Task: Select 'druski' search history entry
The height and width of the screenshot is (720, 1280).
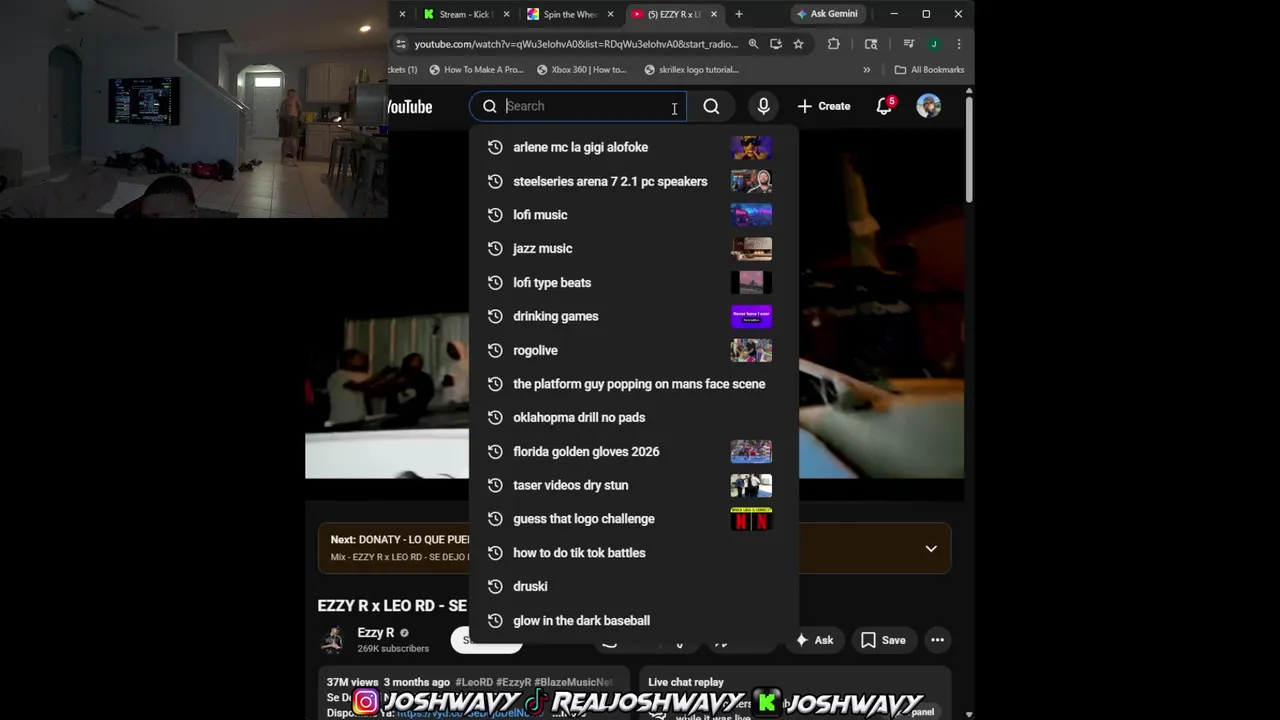Action: tap(633, 586)
